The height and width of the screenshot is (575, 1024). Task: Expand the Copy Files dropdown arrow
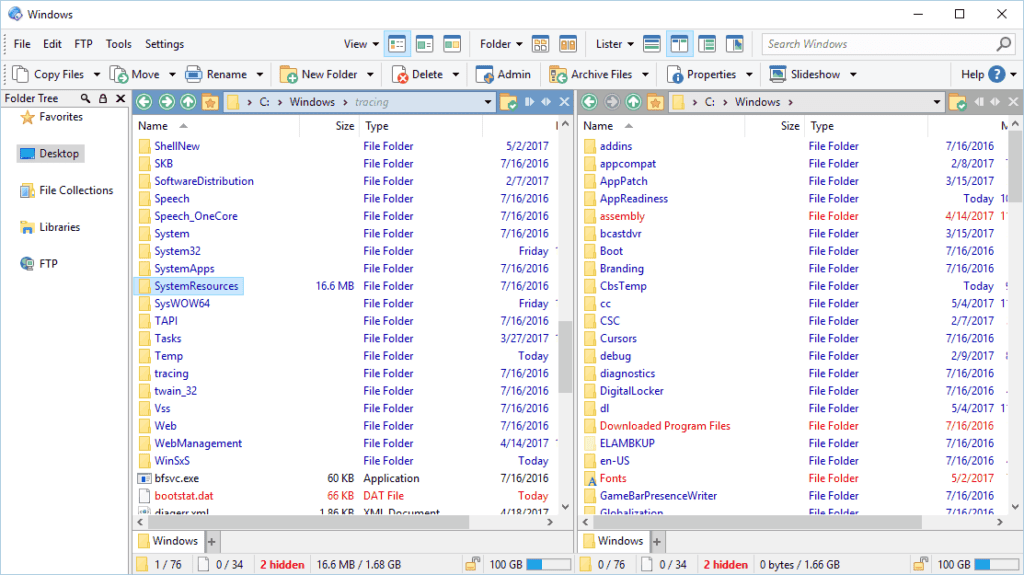[97, 74]
